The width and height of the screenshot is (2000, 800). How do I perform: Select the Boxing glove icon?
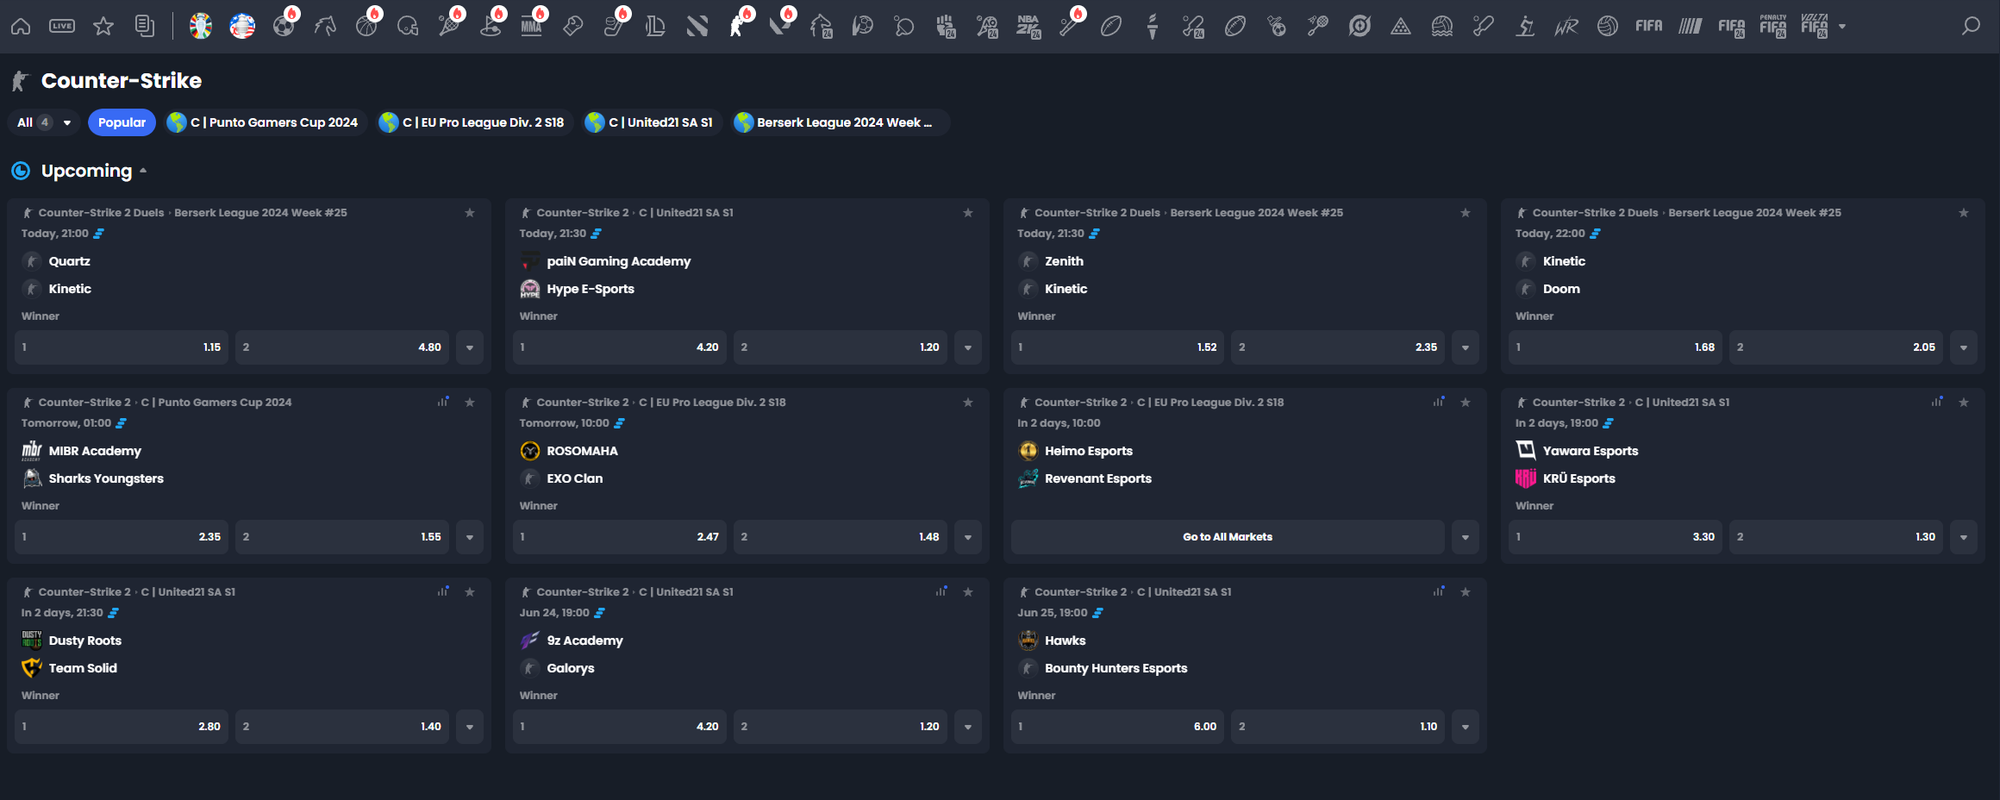(573, 26)
